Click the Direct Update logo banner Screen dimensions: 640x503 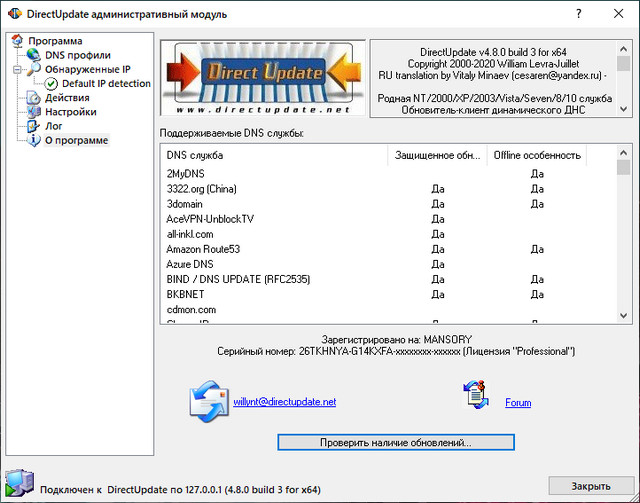[x=262, y=78]
